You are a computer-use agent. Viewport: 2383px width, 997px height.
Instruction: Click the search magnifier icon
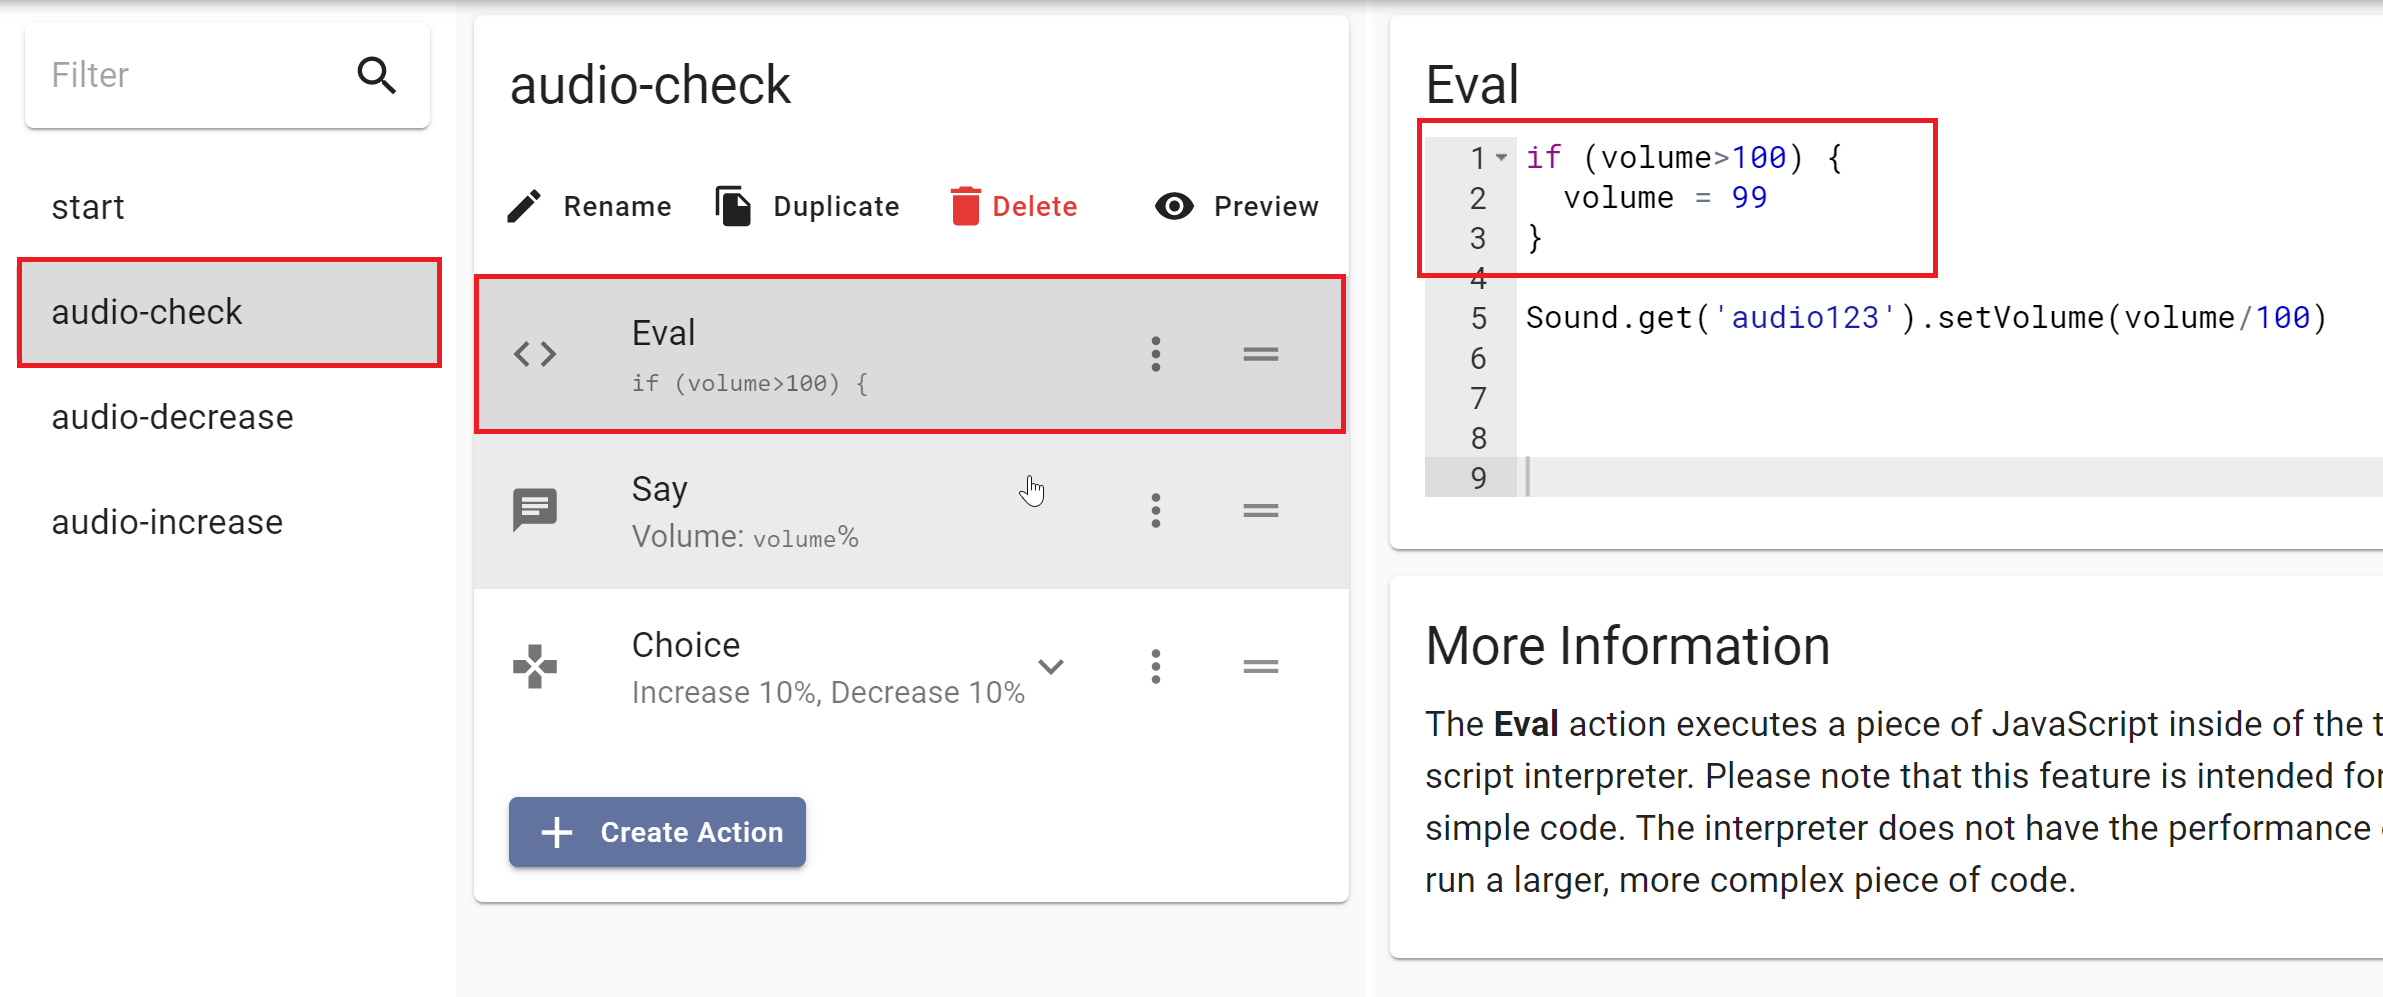[377, 75]
